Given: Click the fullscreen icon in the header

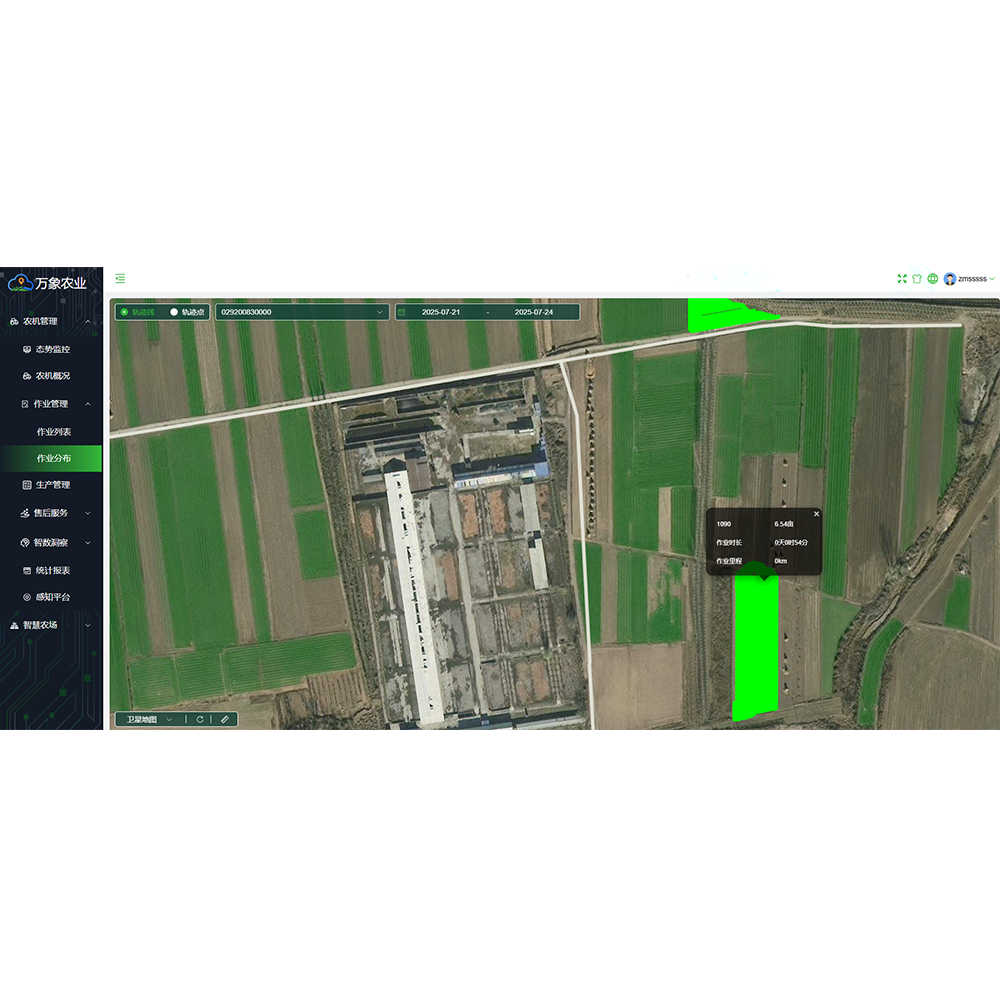Looking at the screenshot, I should pyautogui.click(x=902, y=279).
